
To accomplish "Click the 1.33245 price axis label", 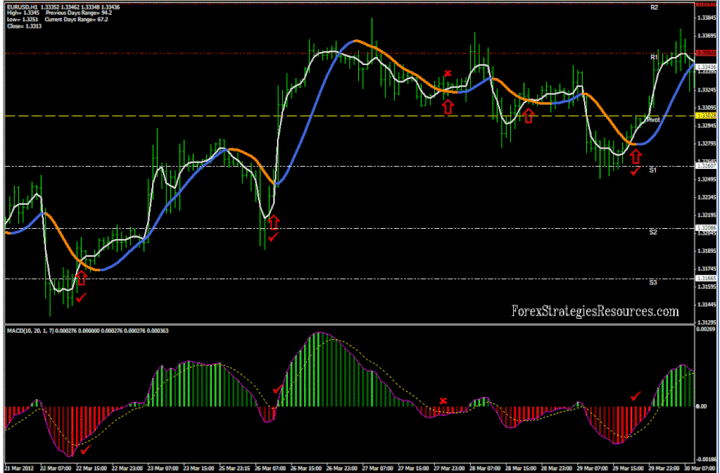I will 706,90.
